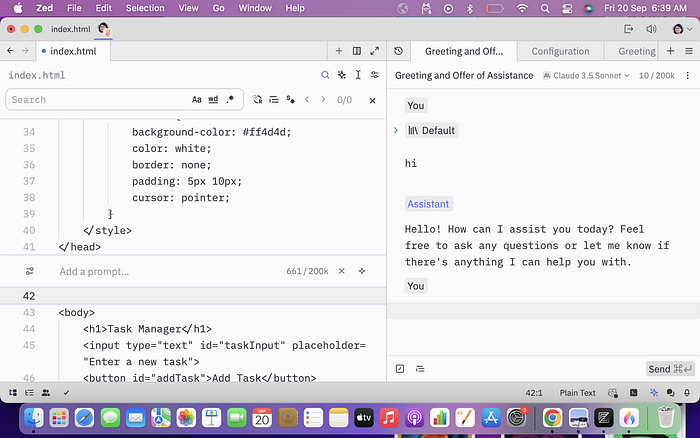Open Safari from the dock
700x438 pixels.
(x=84, y=418)
